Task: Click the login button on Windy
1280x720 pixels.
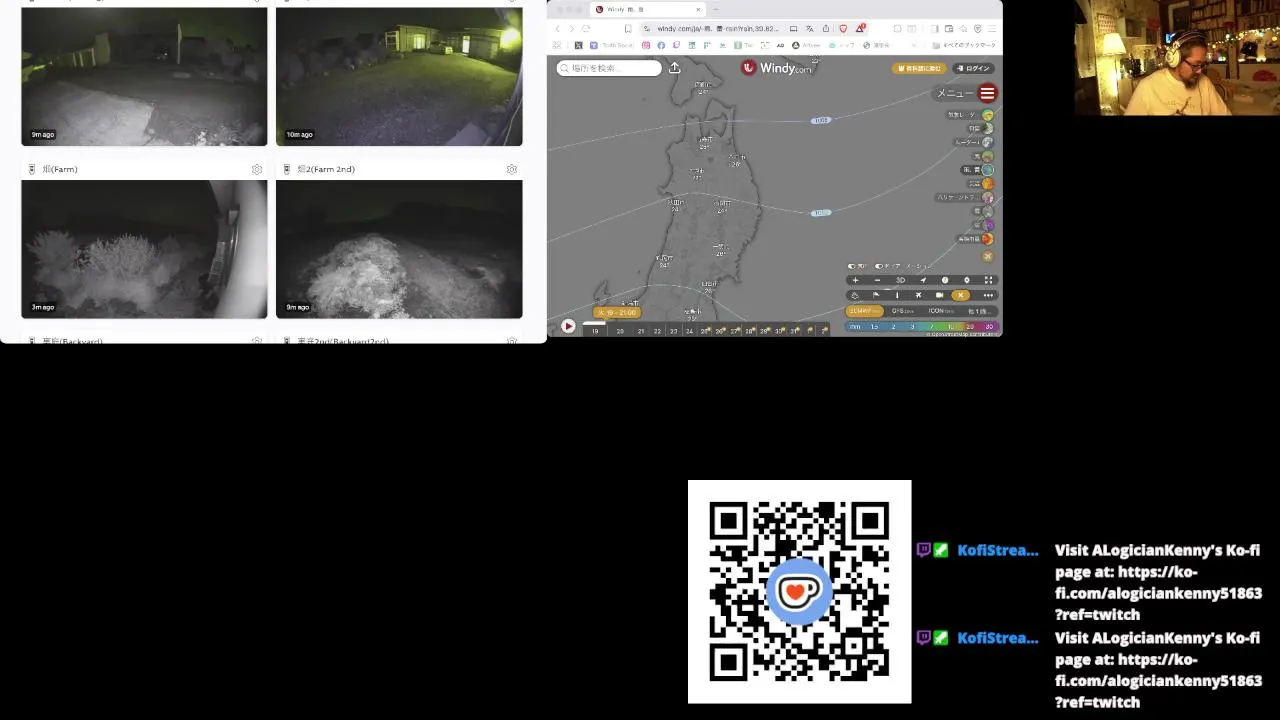Action: point(973,68)
